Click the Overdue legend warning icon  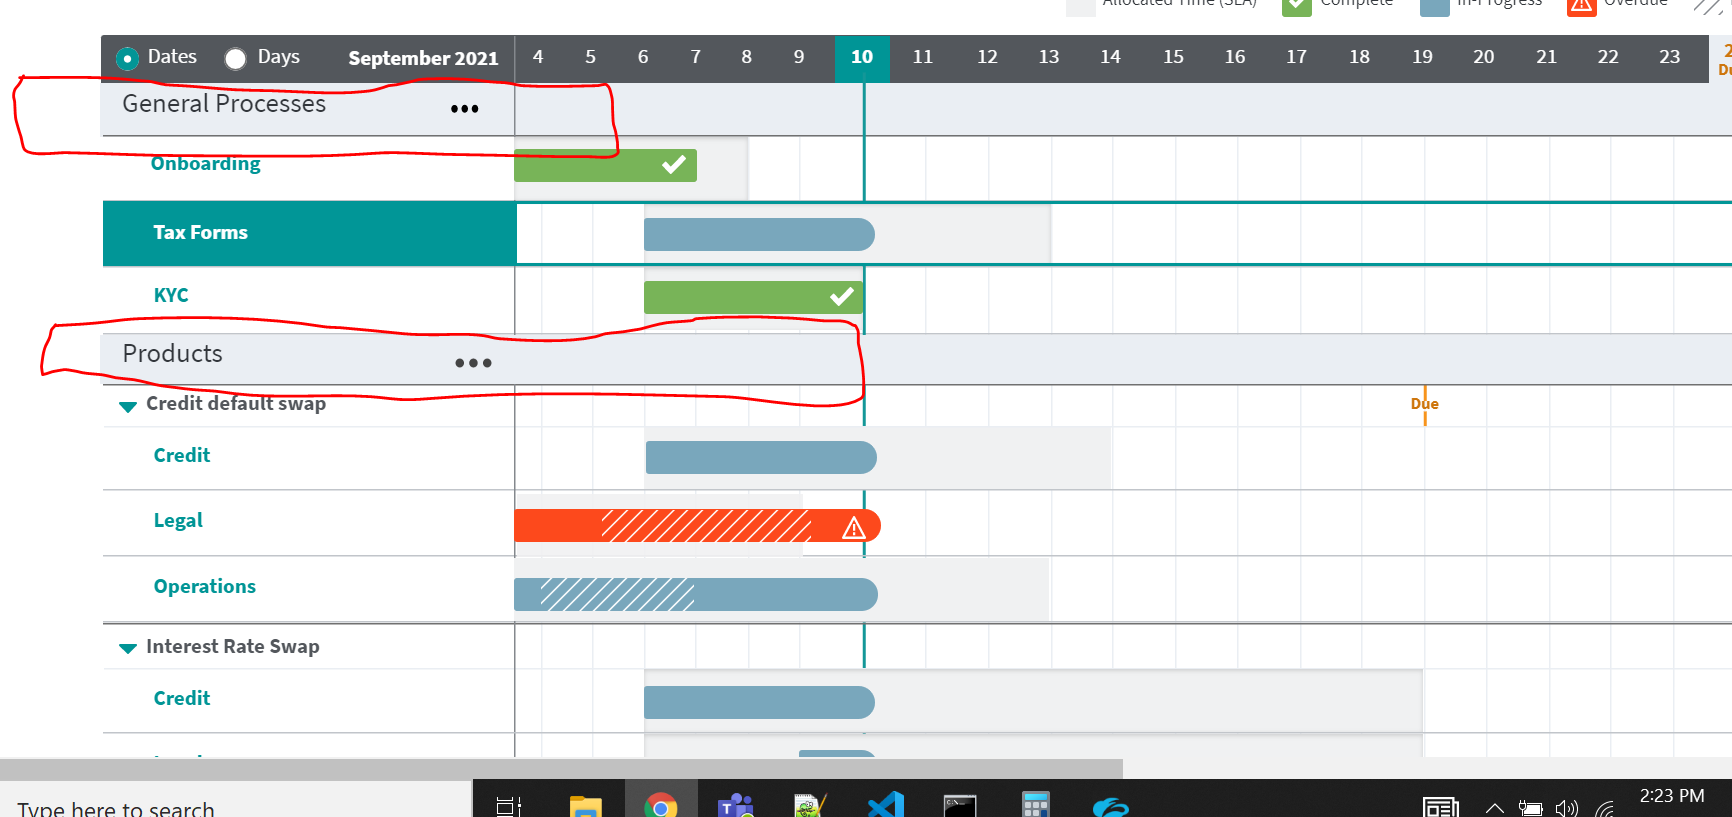click(x=1582, y=5)
